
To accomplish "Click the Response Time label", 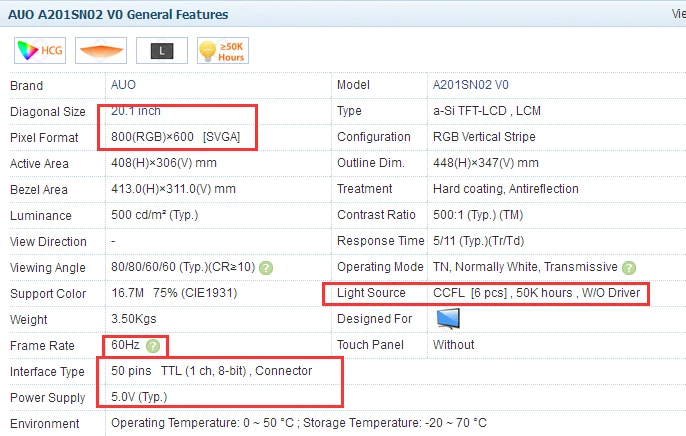I will [x=381, y=241].
